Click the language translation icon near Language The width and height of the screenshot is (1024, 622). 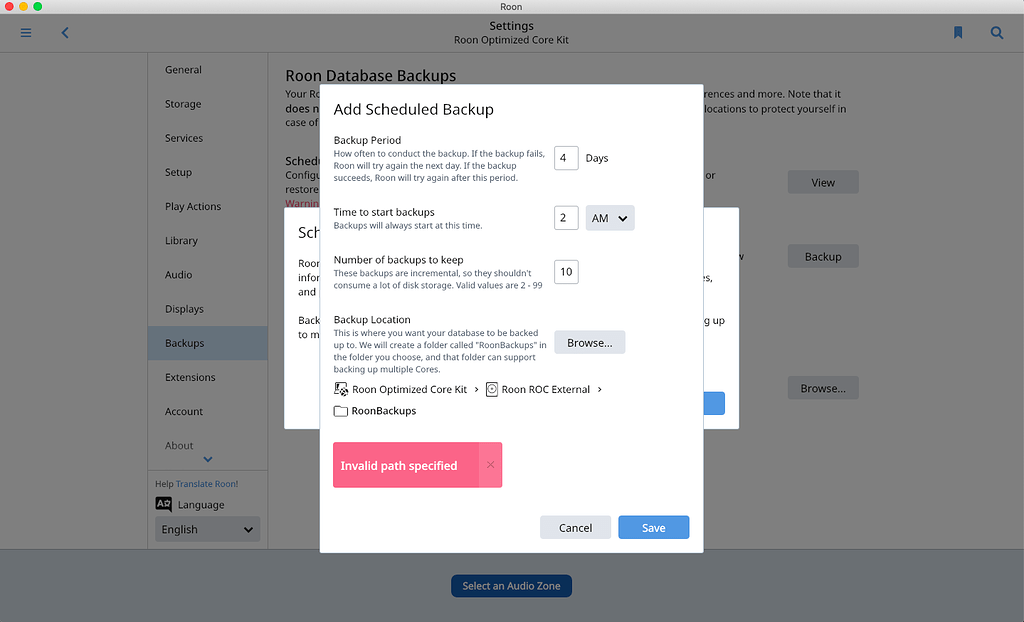[x=163, y=504]
